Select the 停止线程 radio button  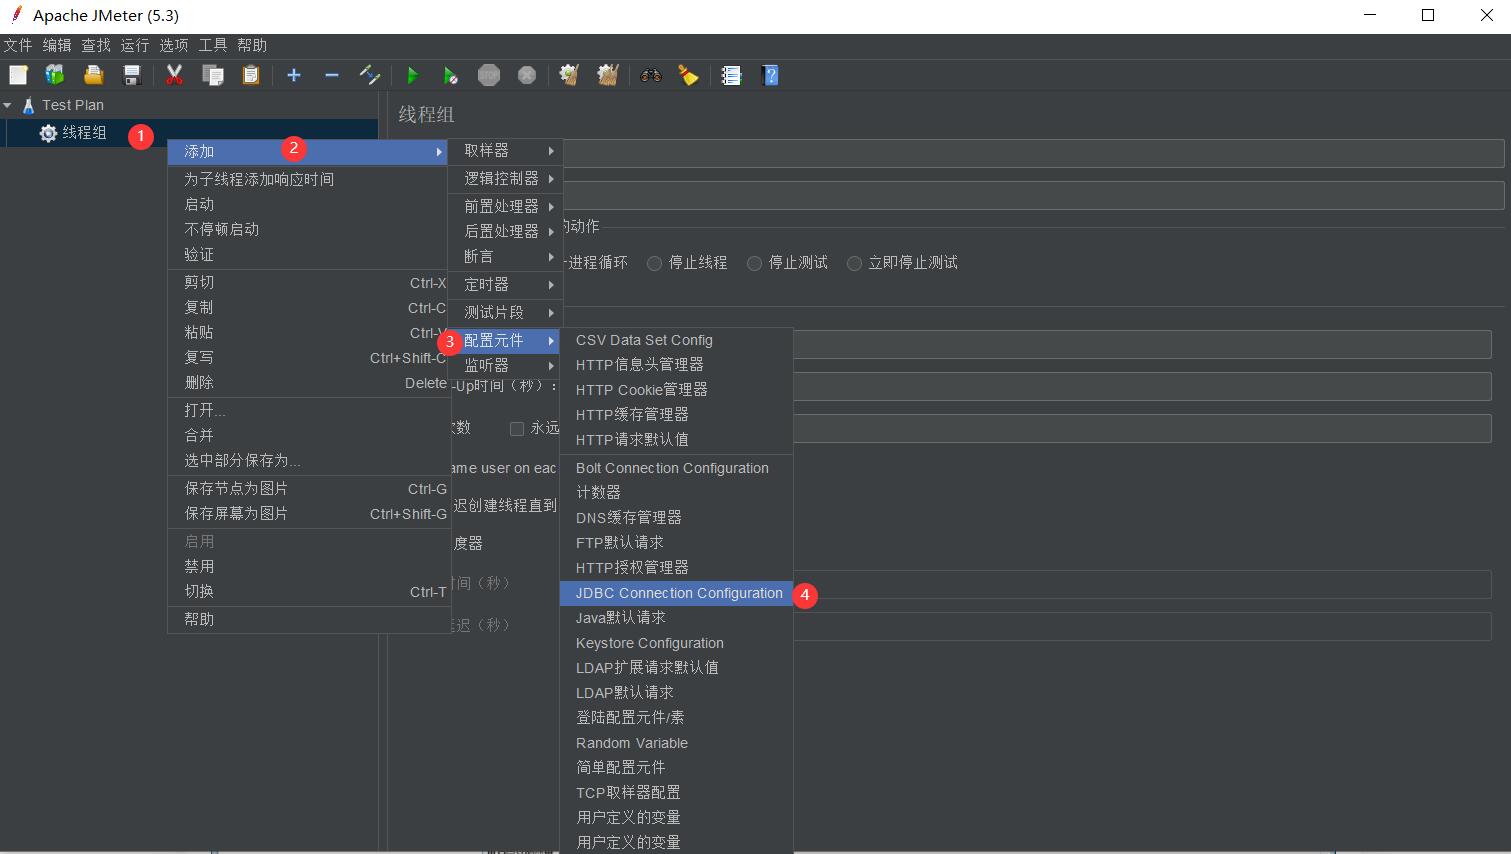(x=654, y=263)
